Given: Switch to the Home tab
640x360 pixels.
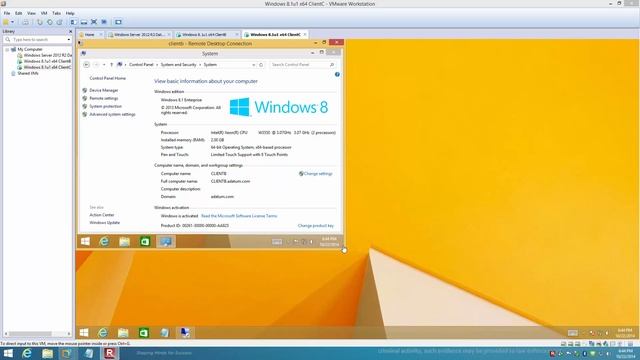Looking at the screenshot, I should pyautogui.click(x=89, y=35).
